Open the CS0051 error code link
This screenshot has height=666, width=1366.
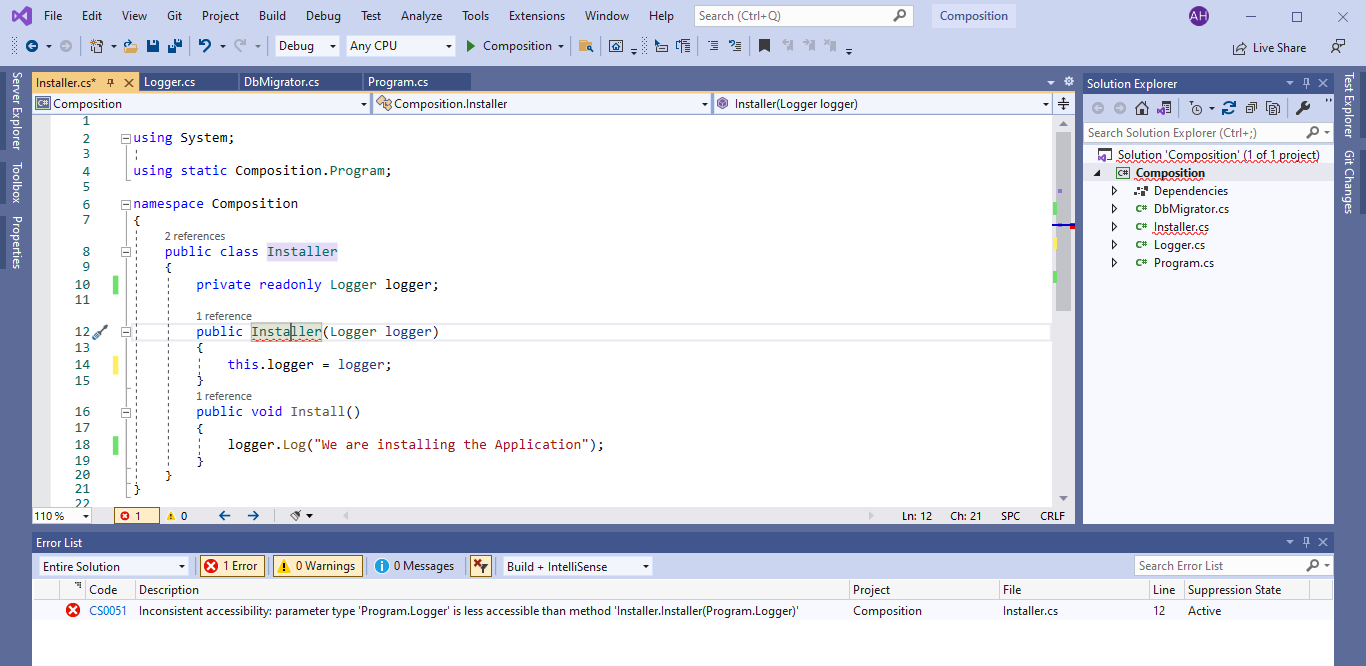coord(108,611)
